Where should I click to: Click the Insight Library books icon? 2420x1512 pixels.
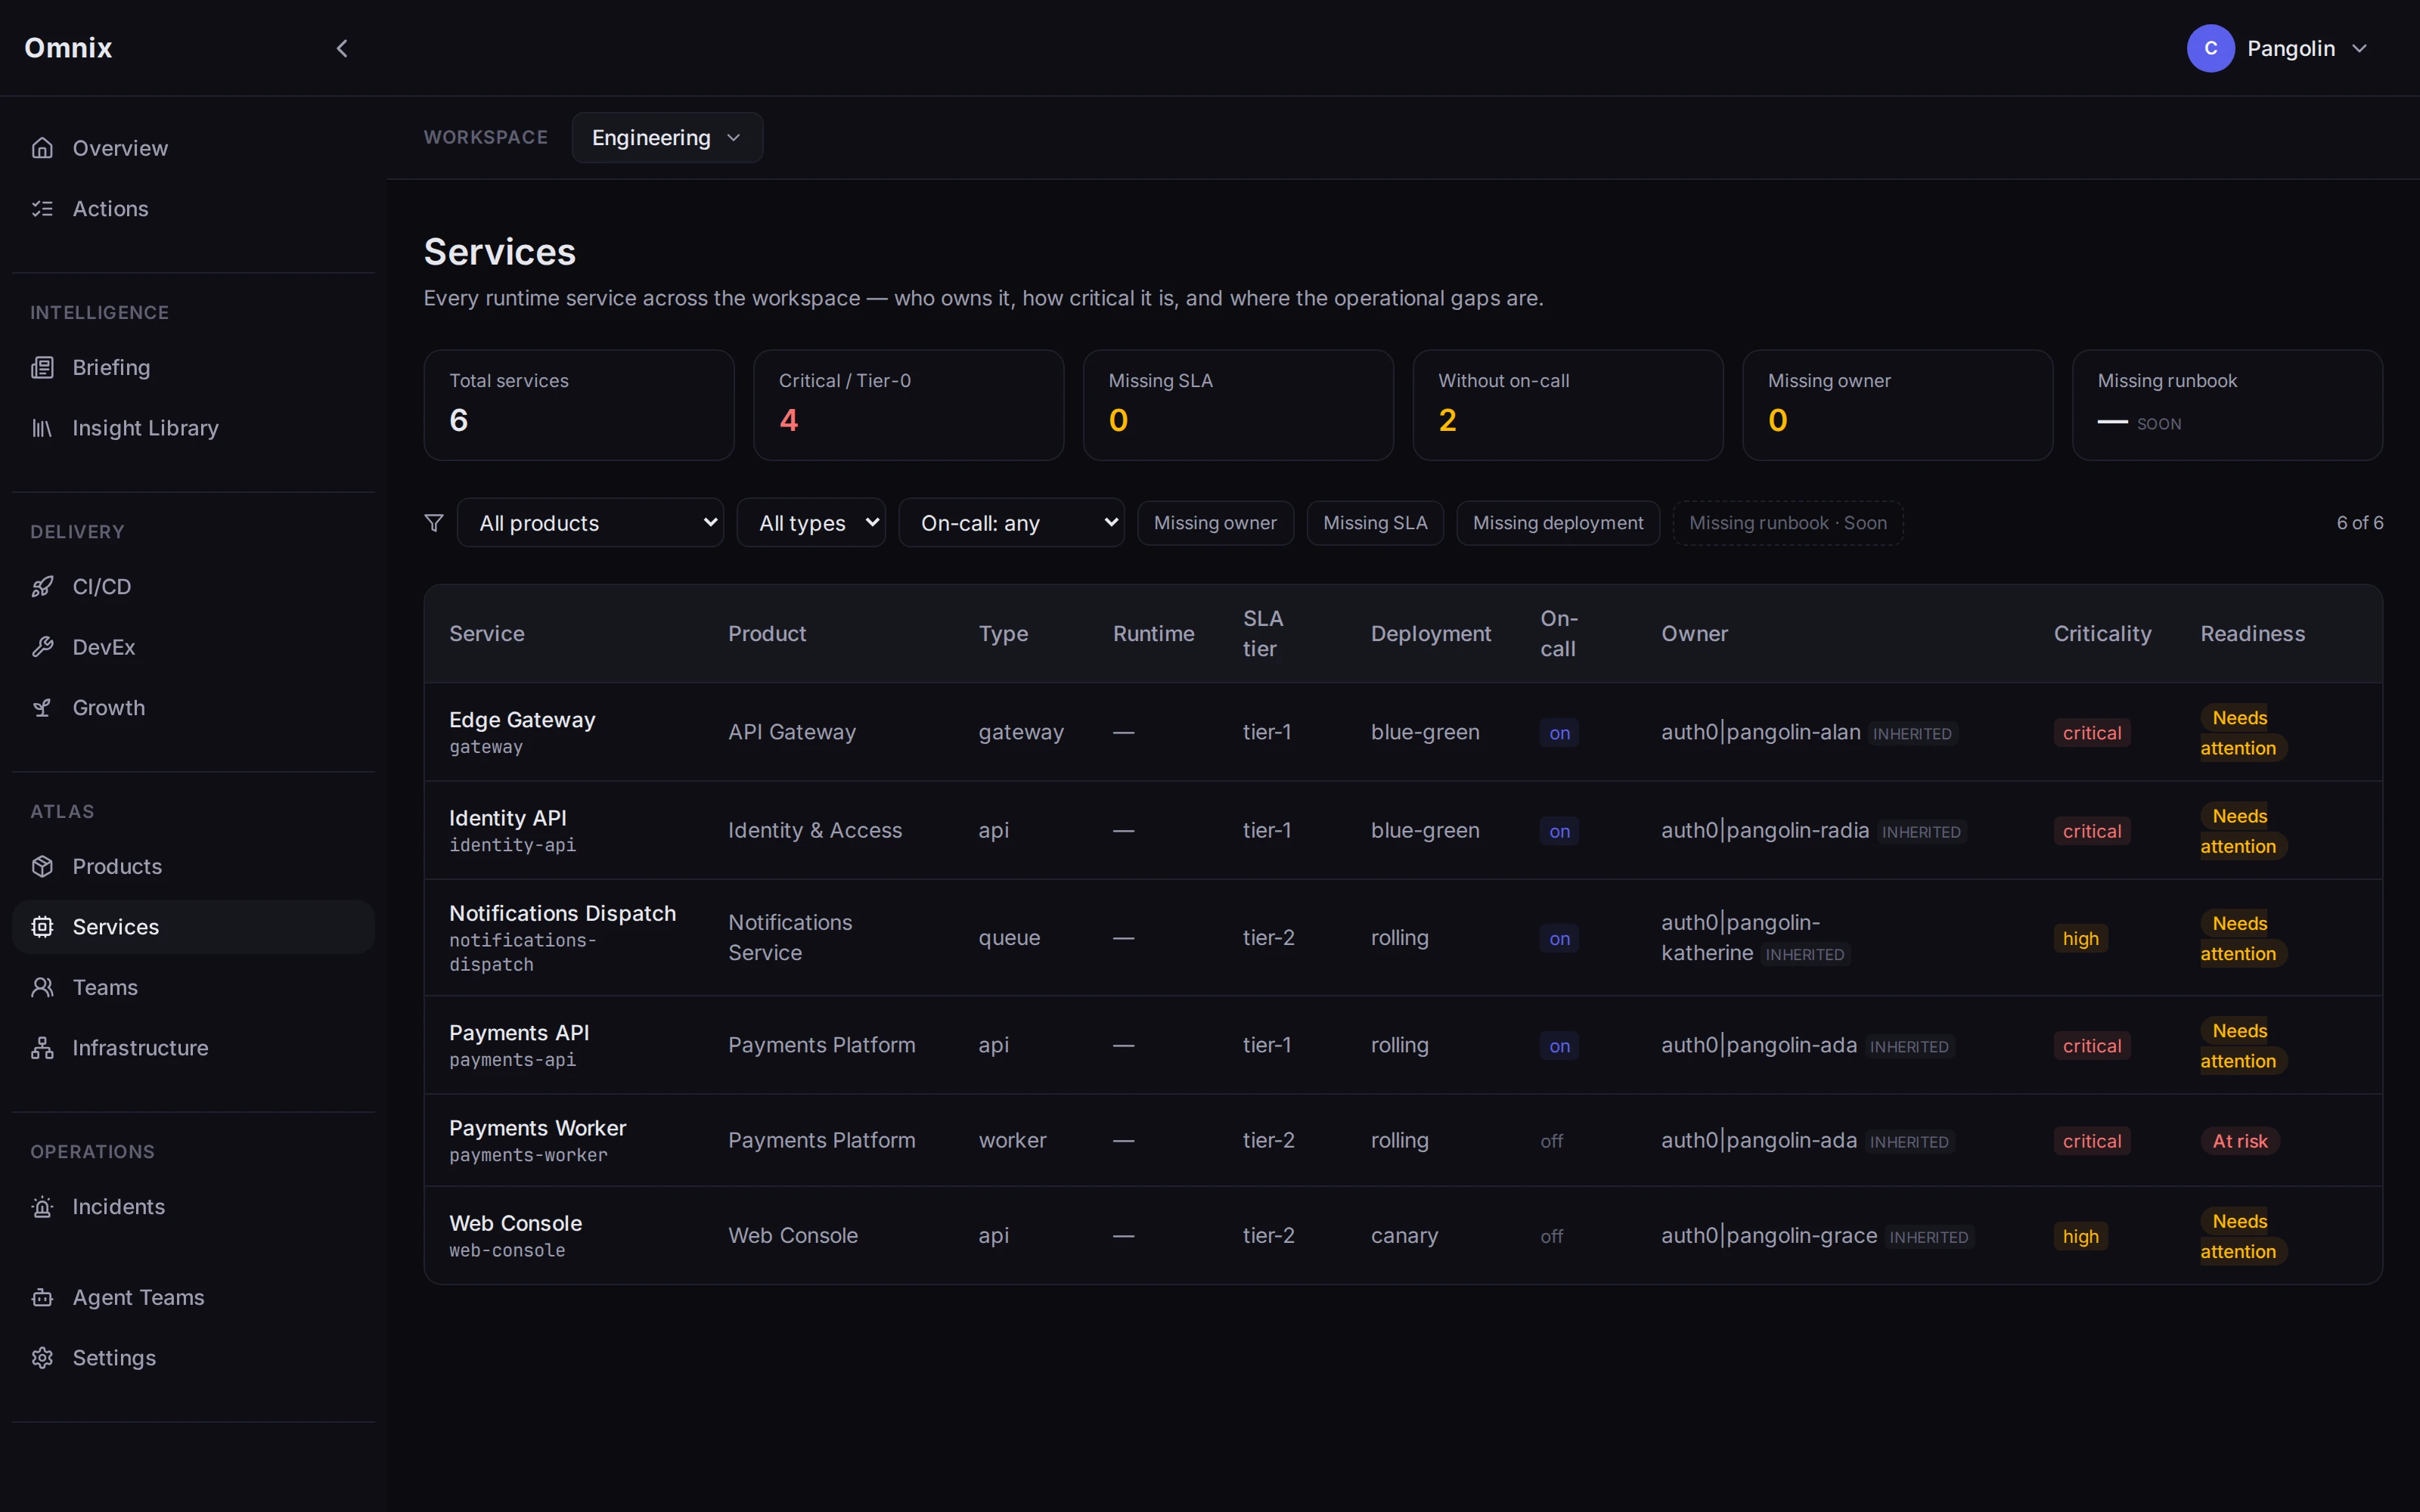pos(42,428)
